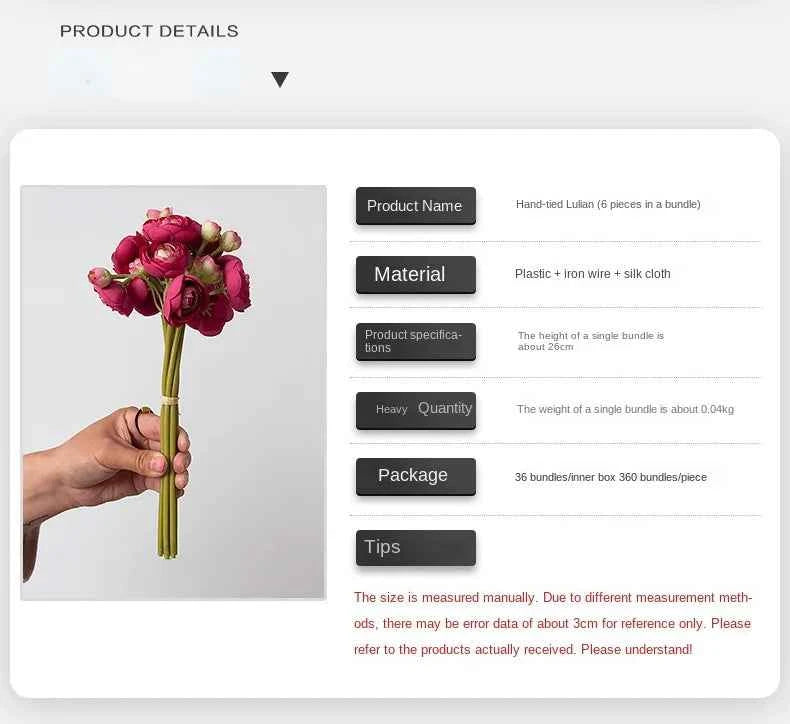The image size is (790, 724).
Task: Click the PRODUCT DETAILS heading
Action: 149,31
